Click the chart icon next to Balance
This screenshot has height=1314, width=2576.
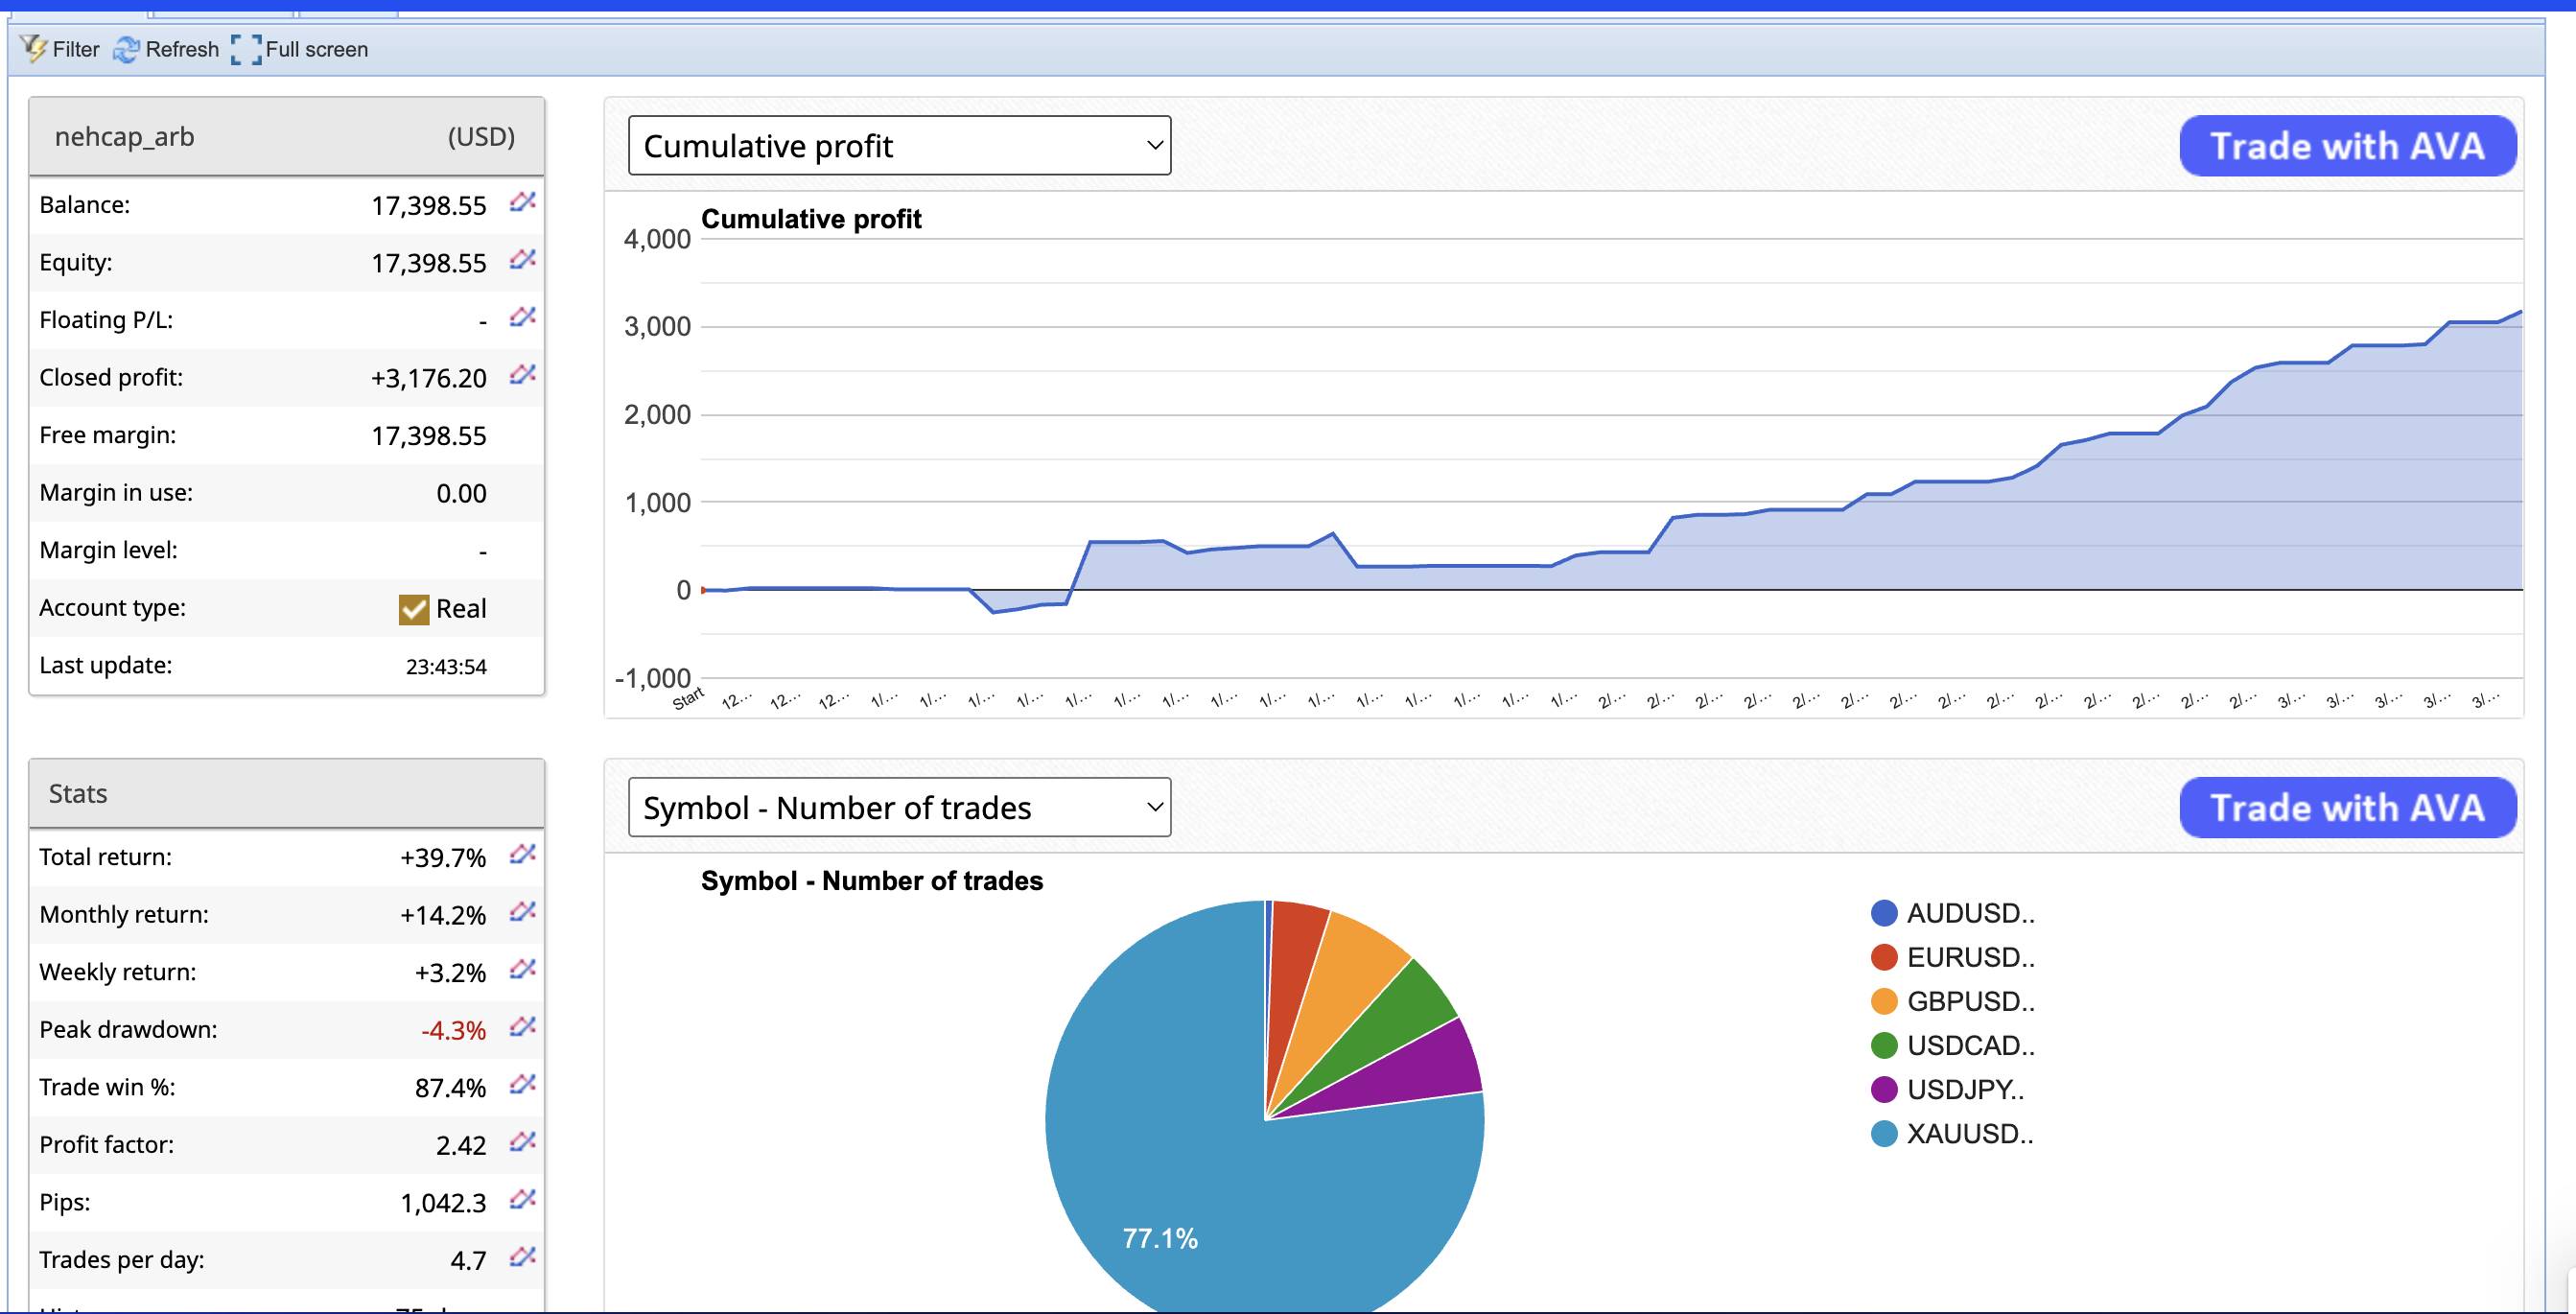click(522, 203)
